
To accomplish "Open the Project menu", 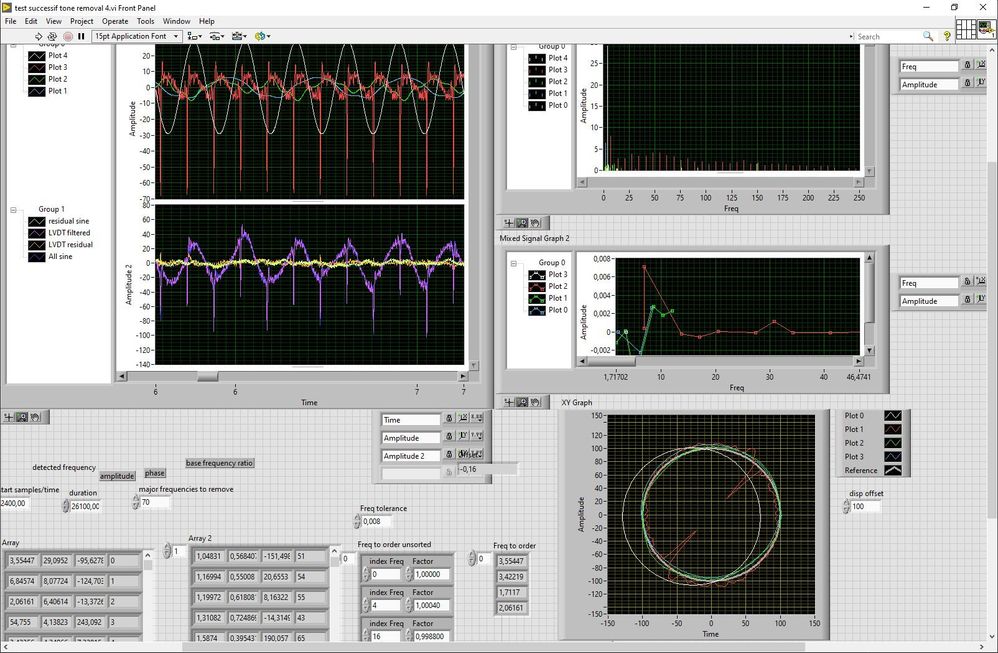I will [x=81, y=21].
